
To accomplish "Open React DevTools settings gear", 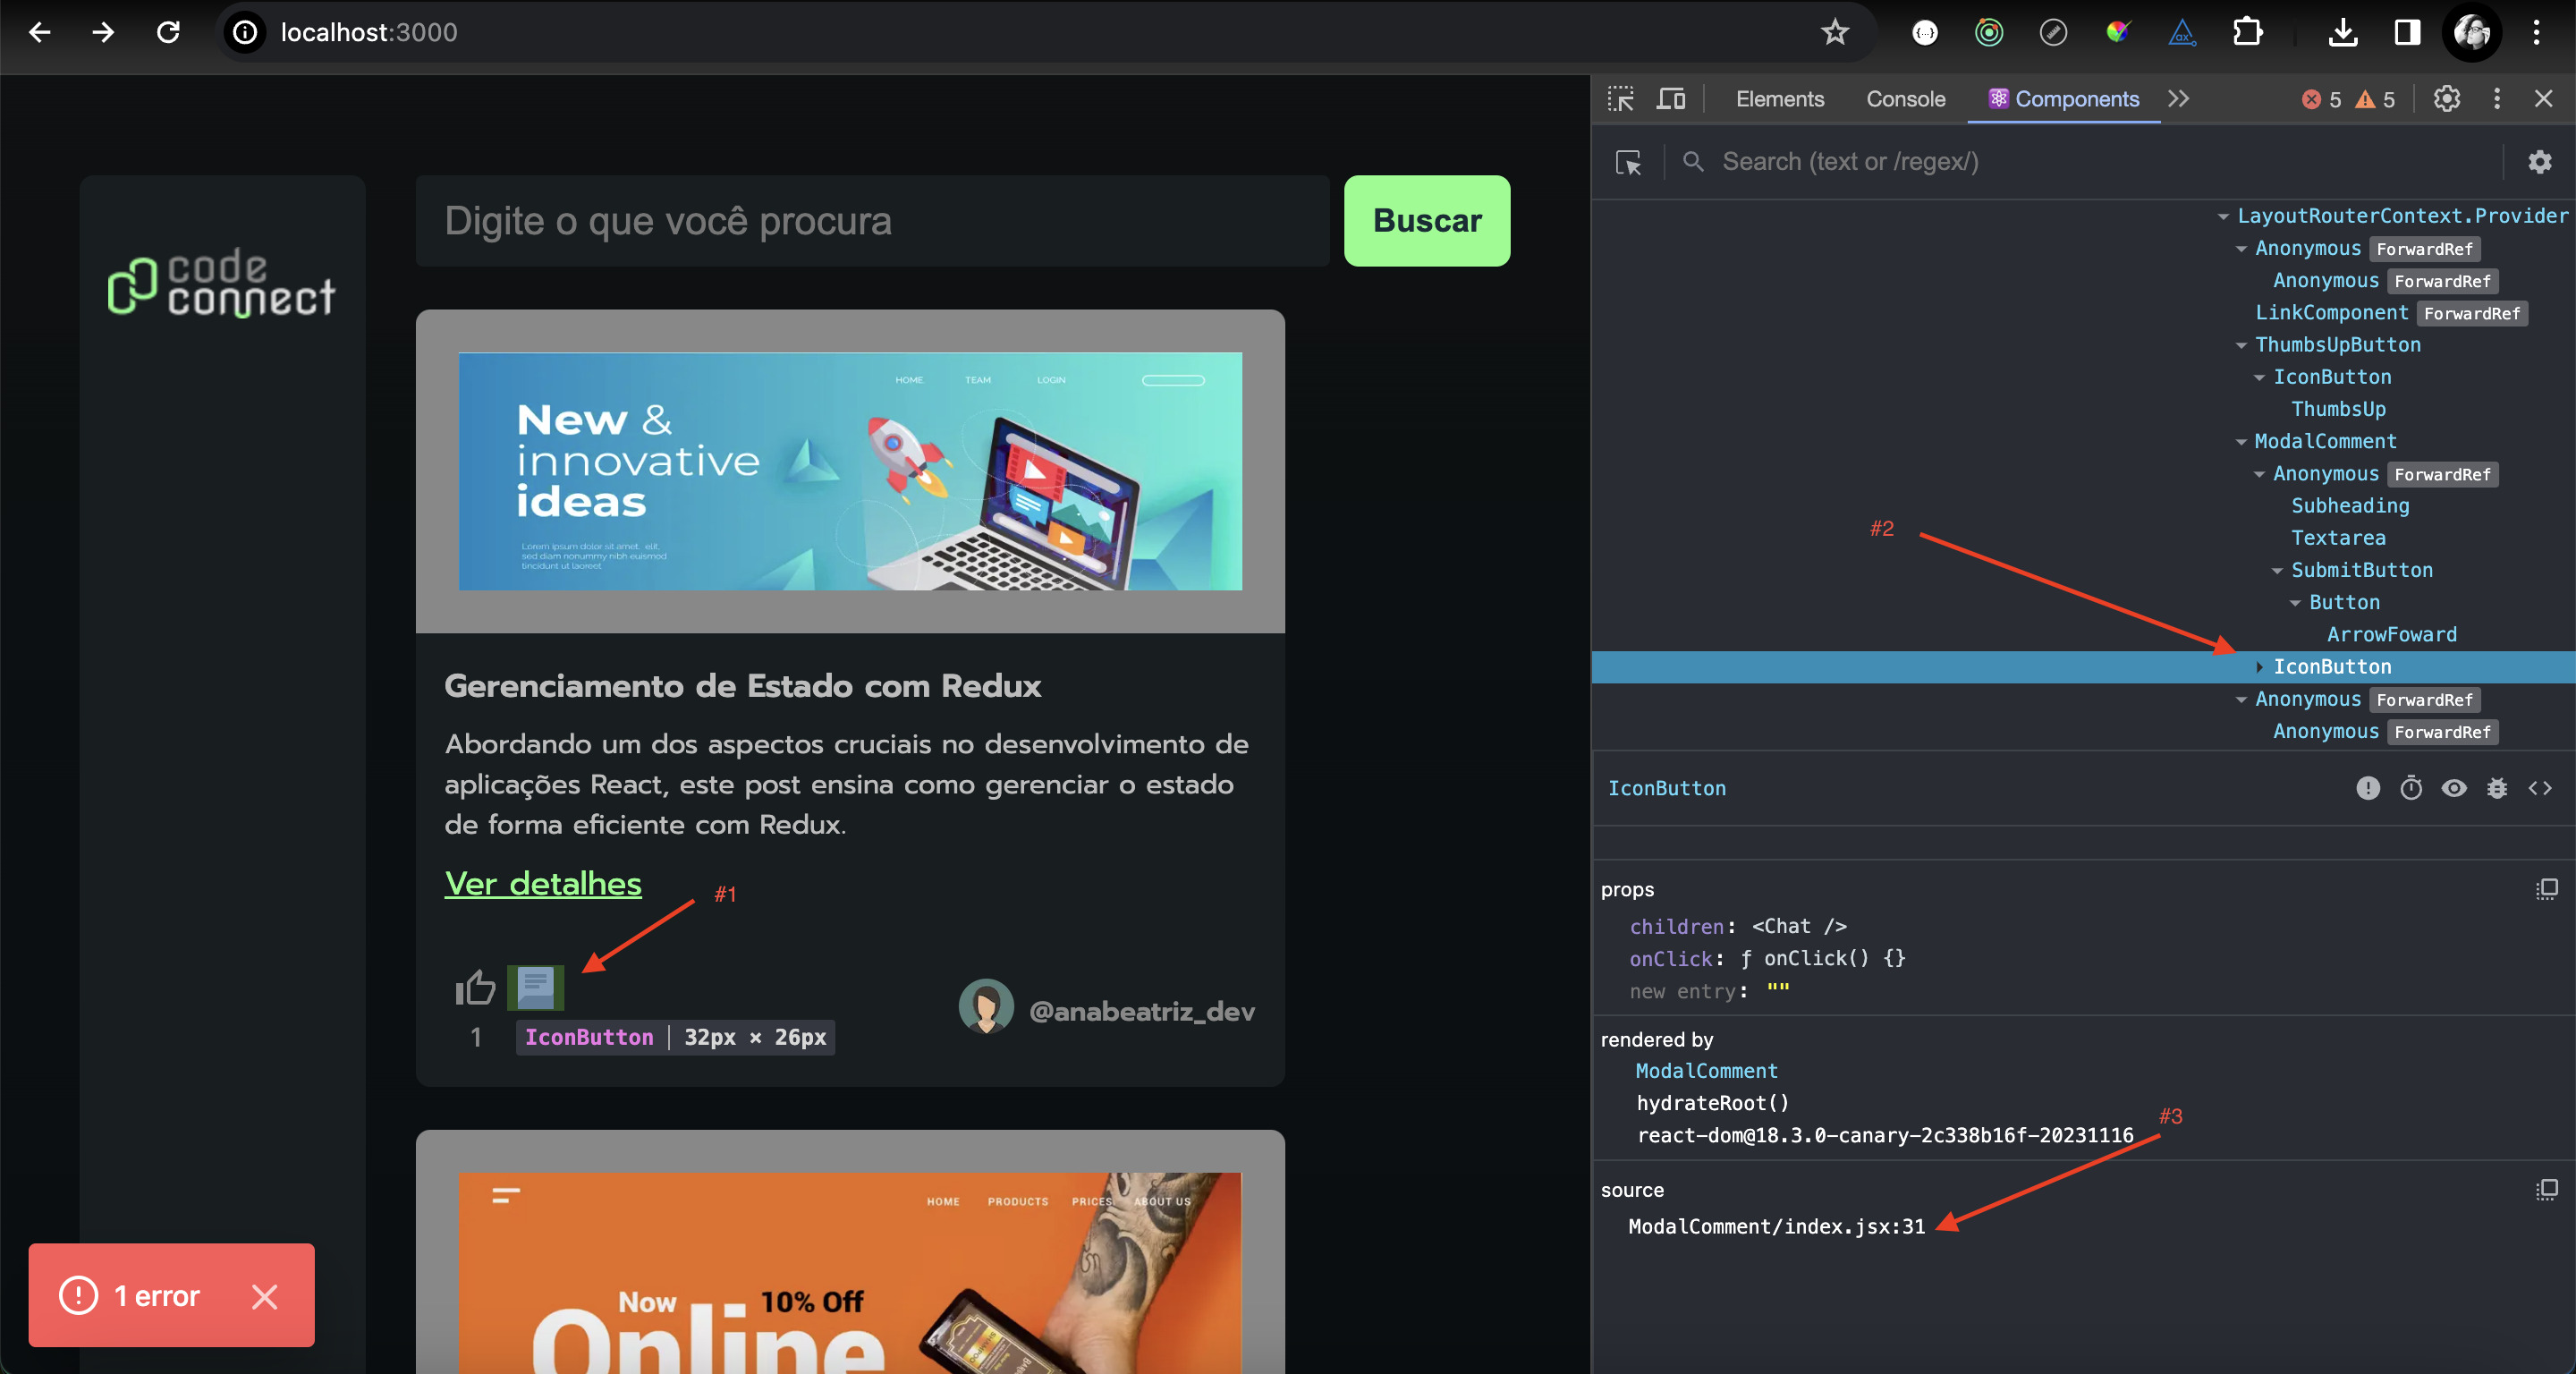I will click(x=2539, y=162).
